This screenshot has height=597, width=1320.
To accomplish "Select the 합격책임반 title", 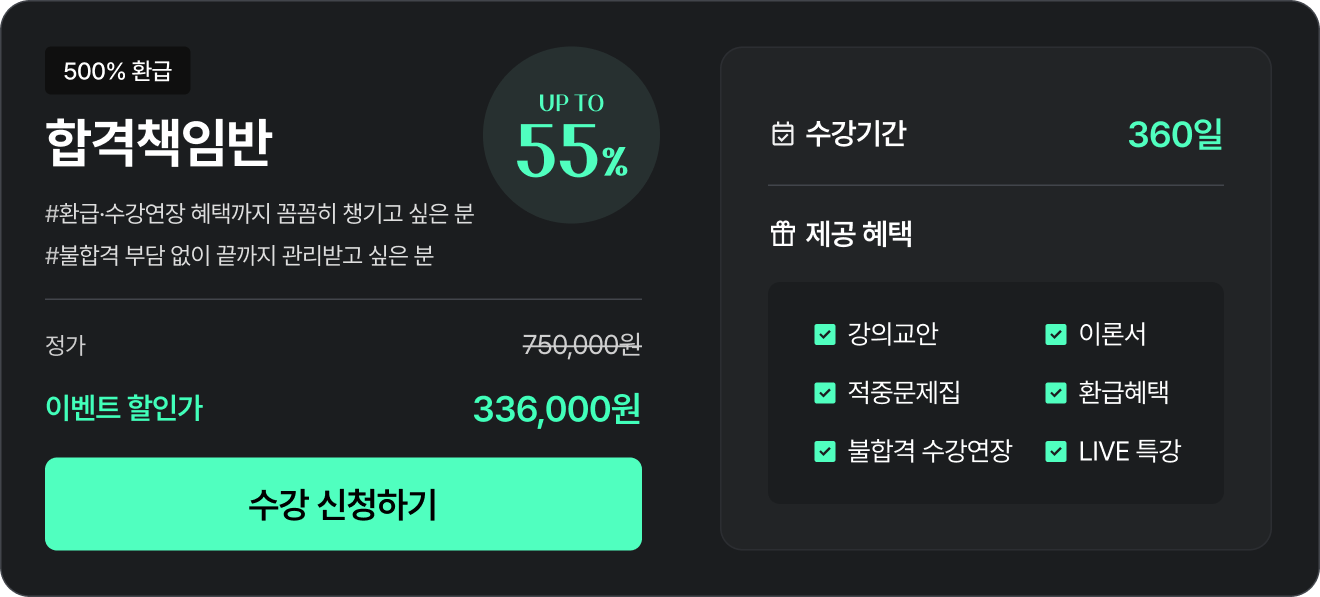I will click(x=158, y=146).
